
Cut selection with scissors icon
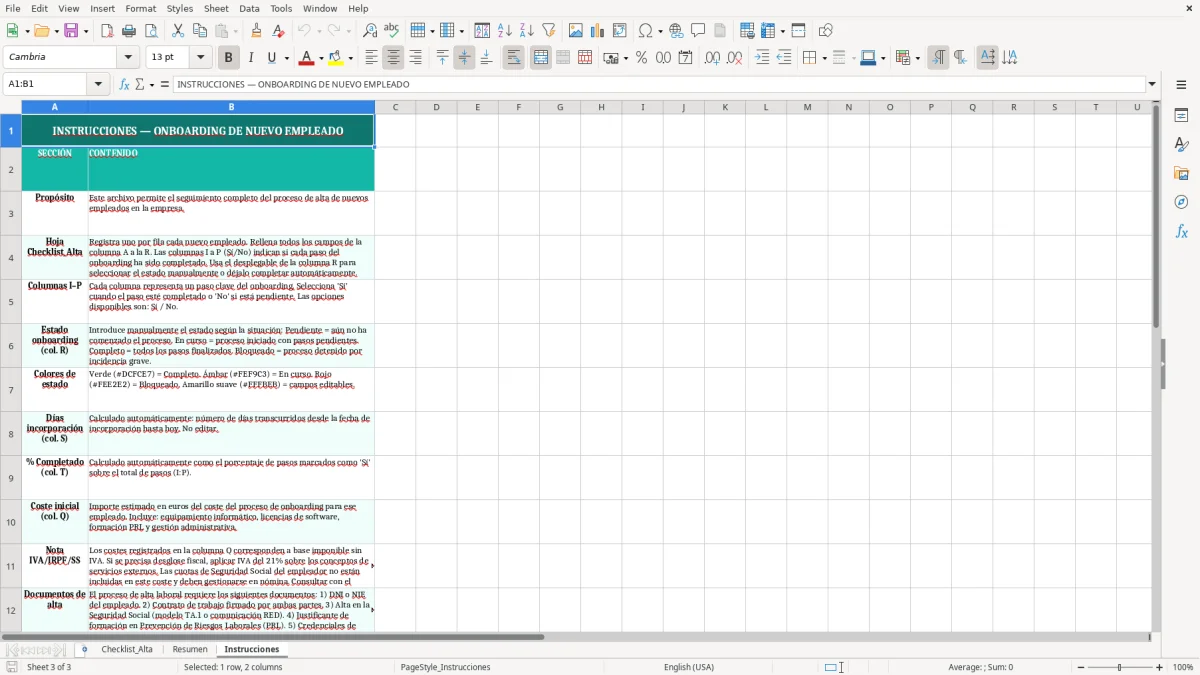click(178, 31)
